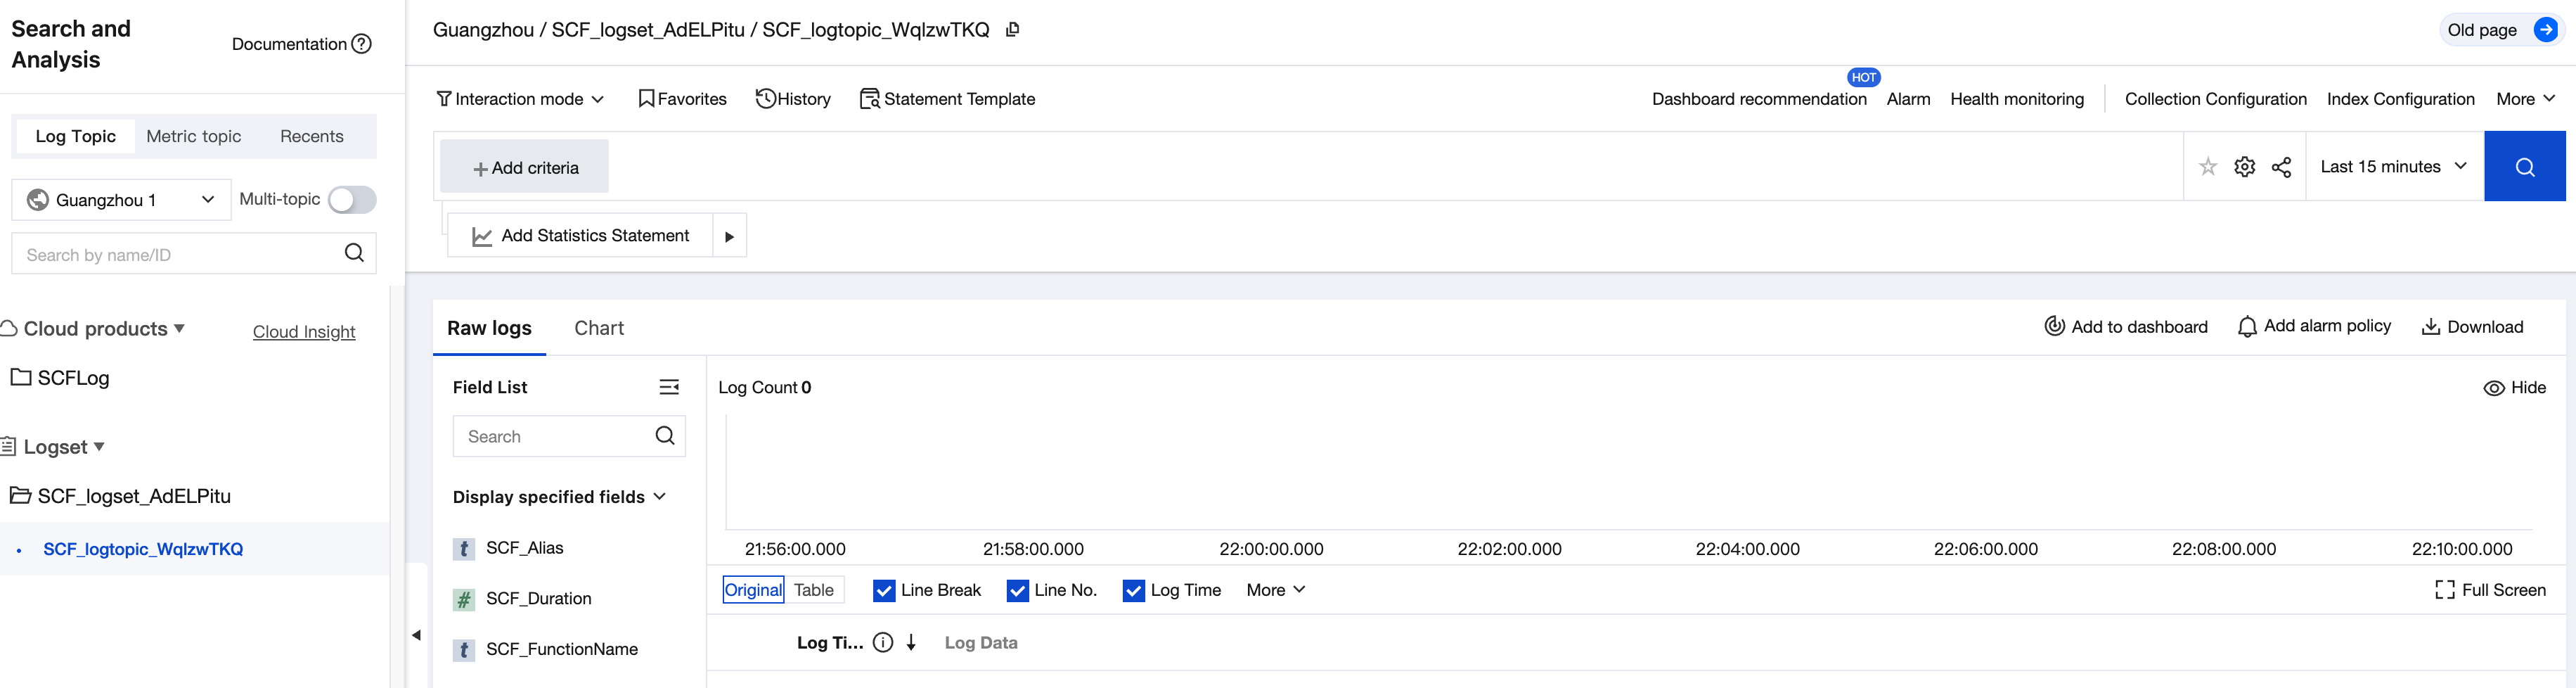
Task: Focus the Field List search box
Action: click(569, 436)
